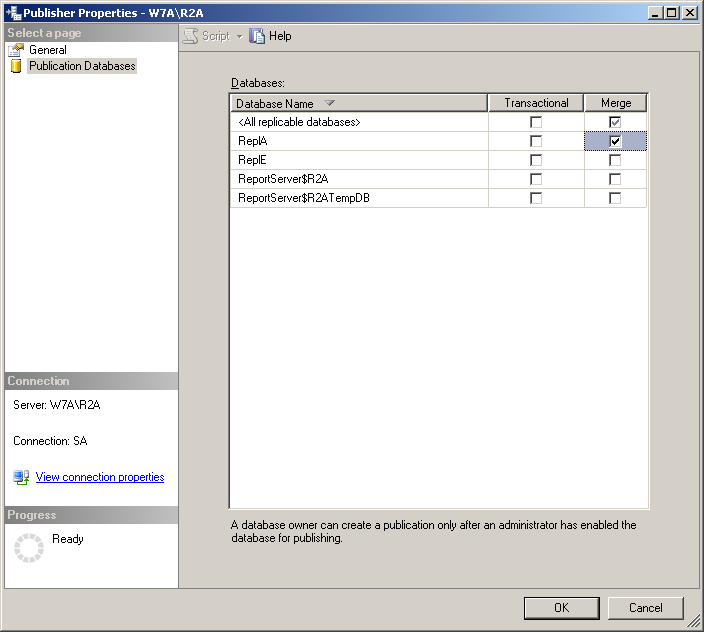Enable Merge for ReplE
Image resolution: width=704 pixels, height=632 pixels.
[x=615, y=160]
